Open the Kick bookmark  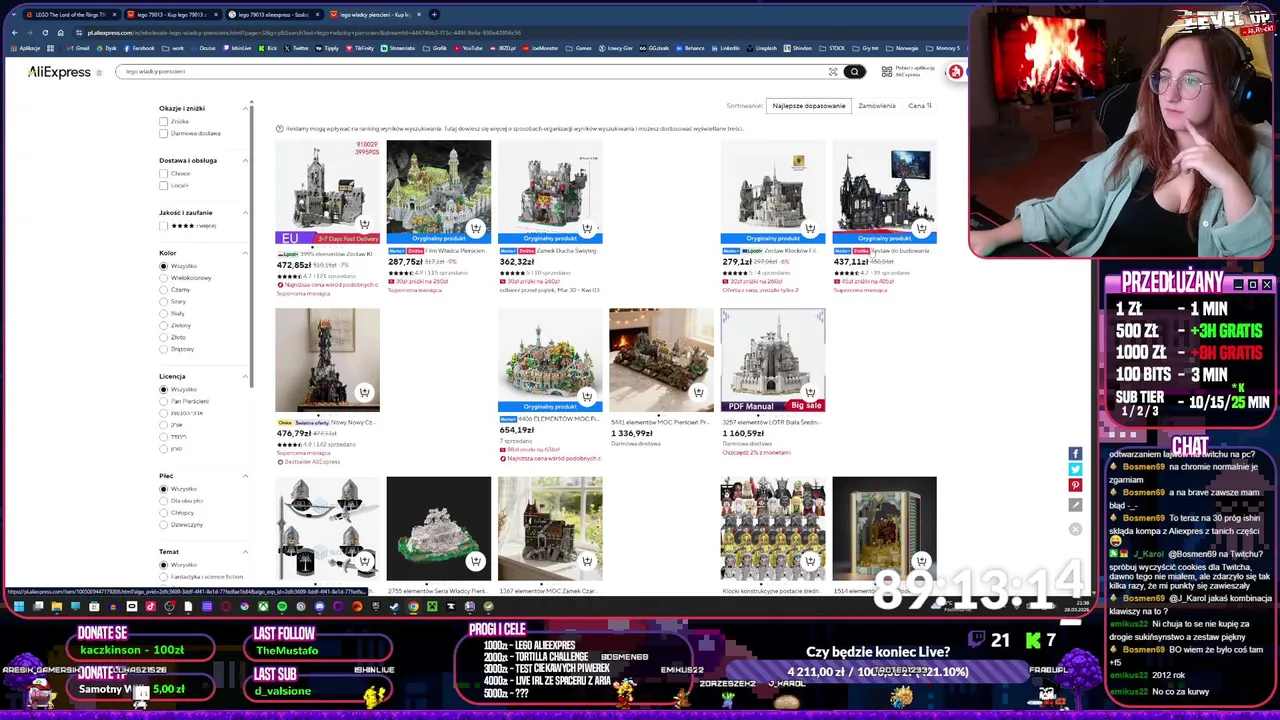(x=267, y=48)
